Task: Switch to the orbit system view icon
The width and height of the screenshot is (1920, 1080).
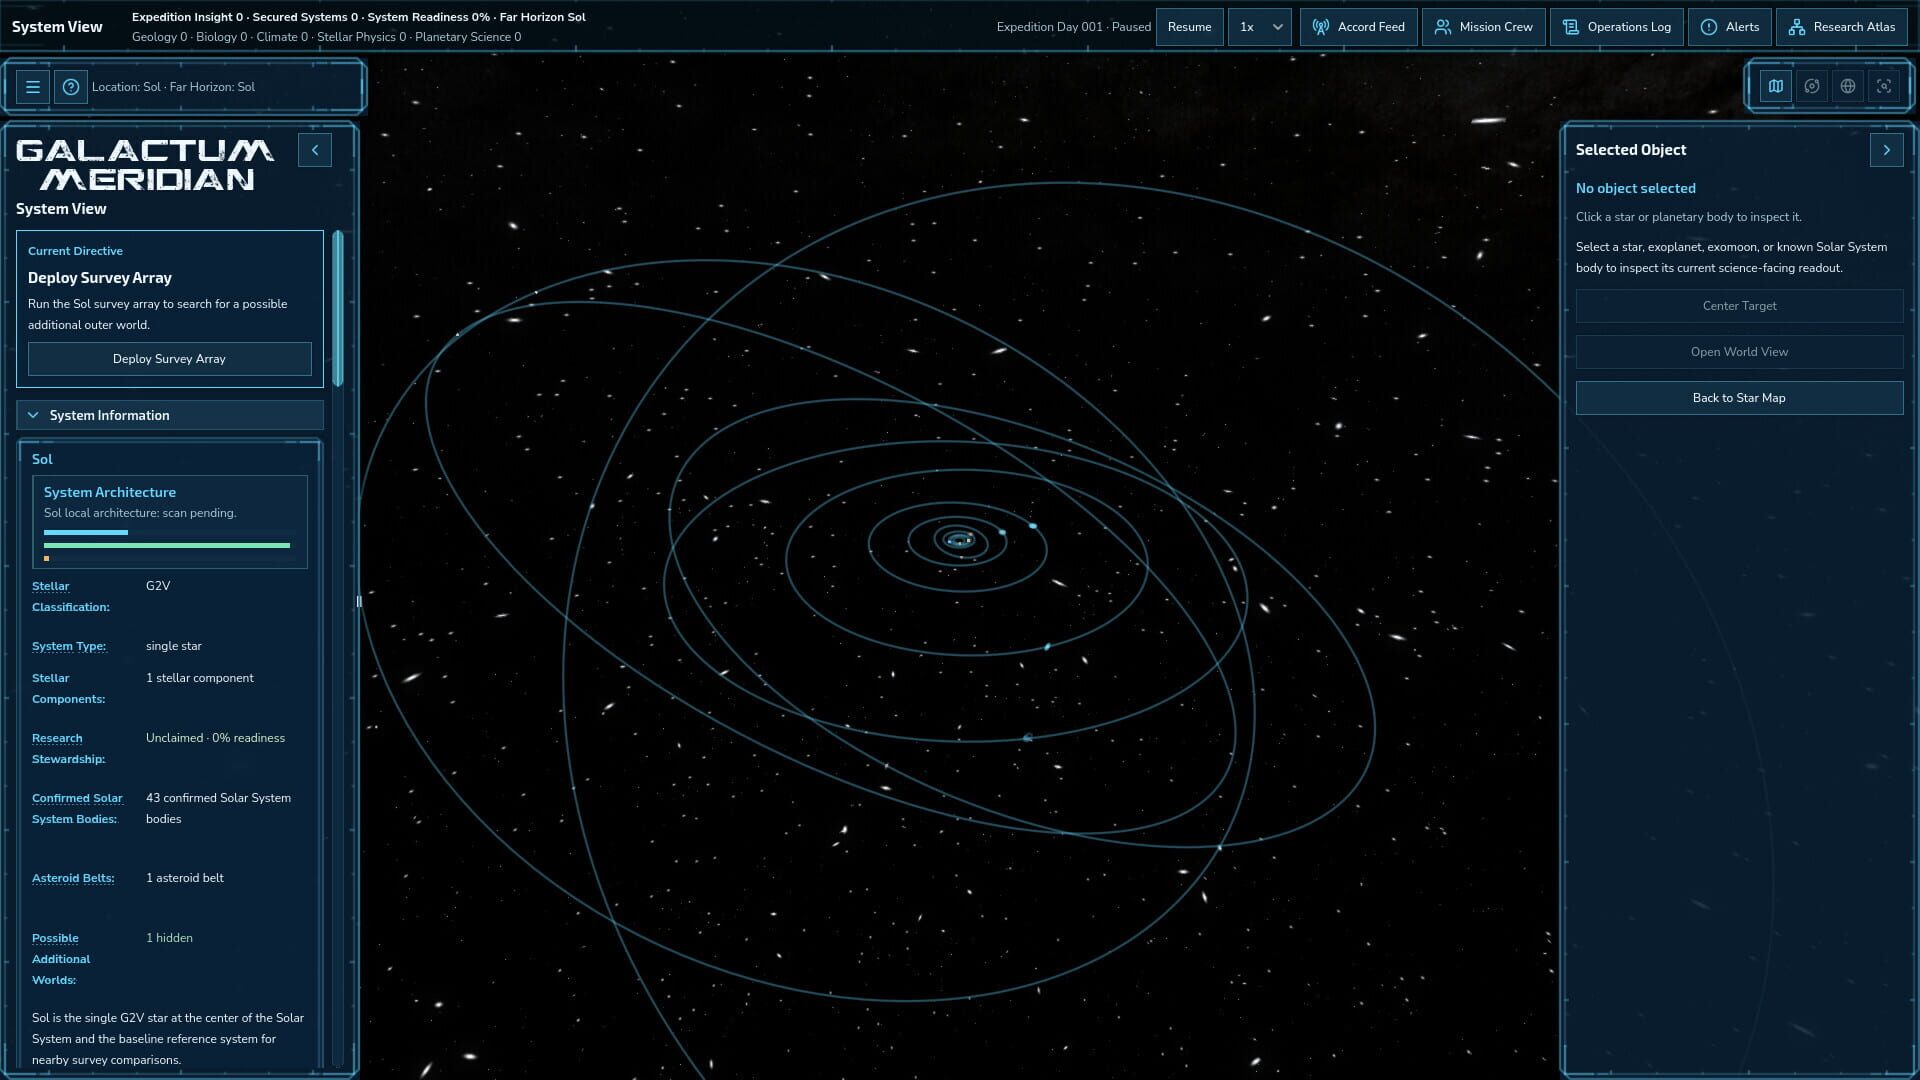Action: coord(1812,86)
